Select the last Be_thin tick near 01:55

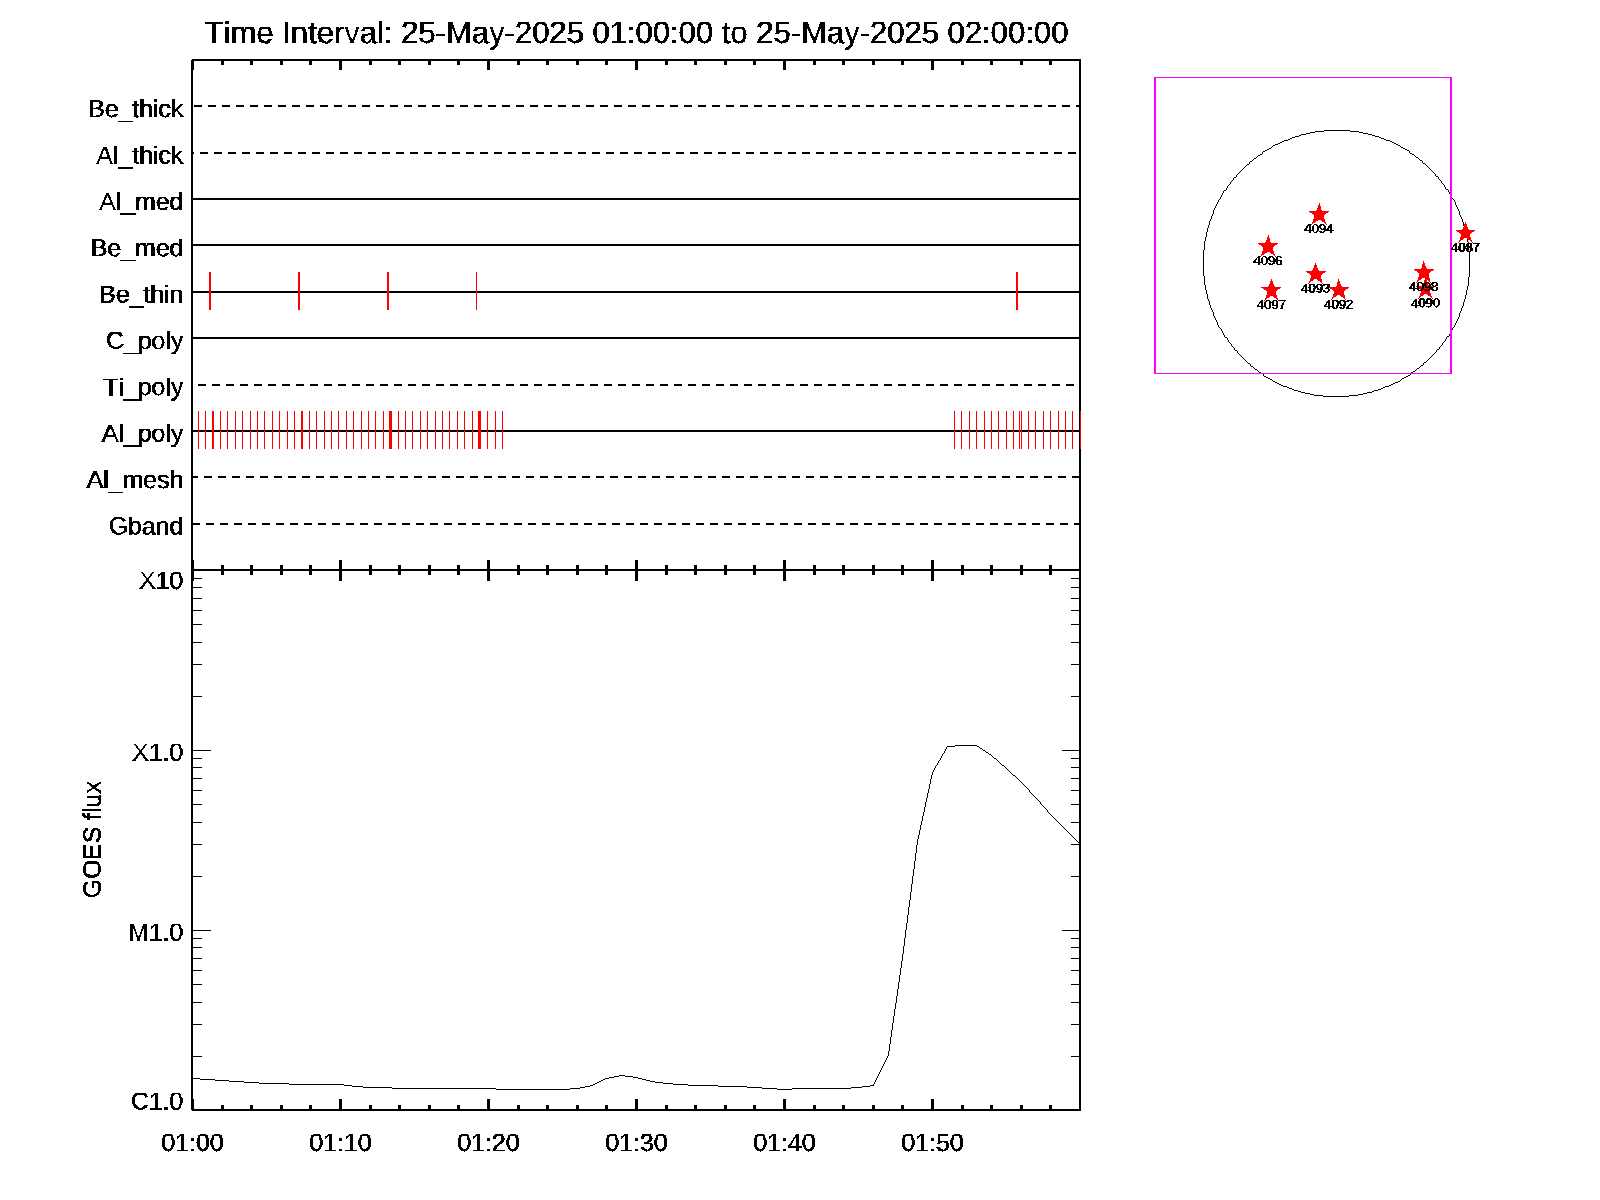(1017, 291)
